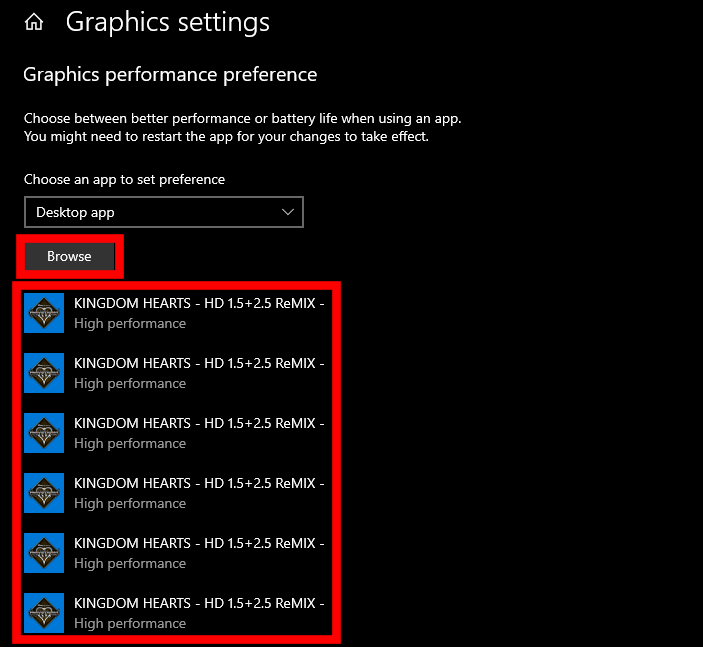Click the Graphics settings page title
This screenshot has height=647, width=703.
pyautogui.click(x=168, y=22)
